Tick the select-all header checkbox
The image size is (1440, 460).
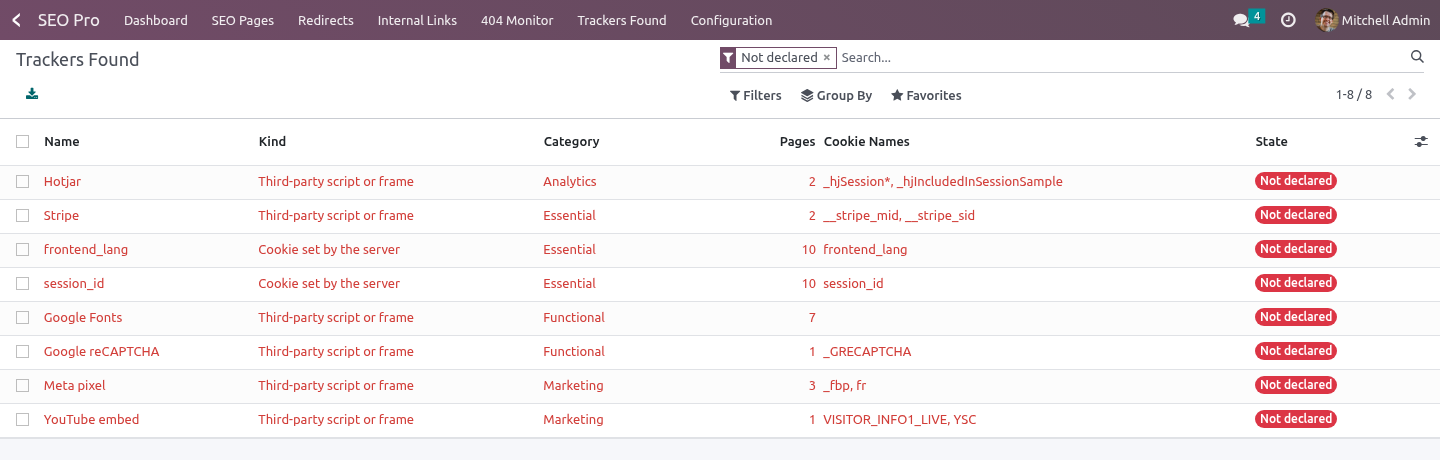(x=22, y=142)
